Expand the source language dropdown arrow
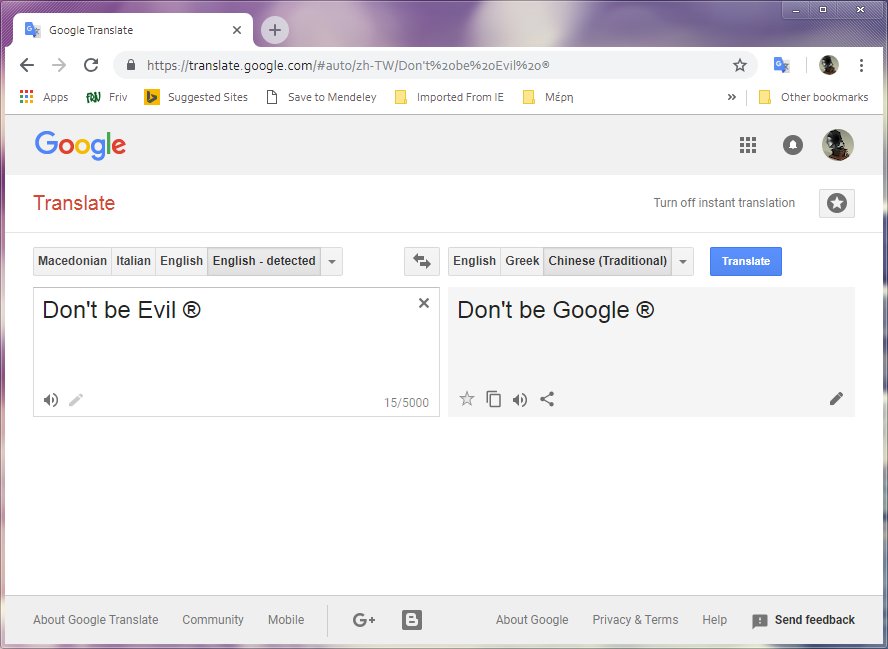 (x=332, y=261)
